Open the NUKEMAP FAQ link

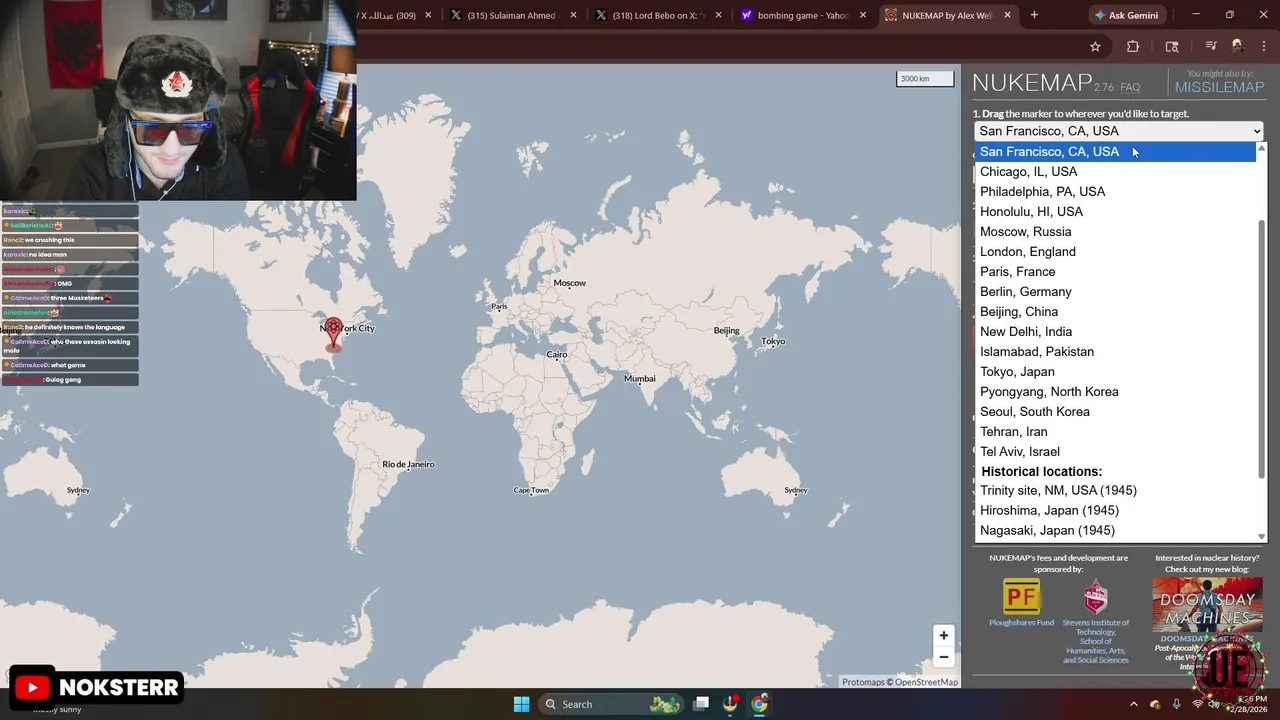click(x=1130, y=88)
